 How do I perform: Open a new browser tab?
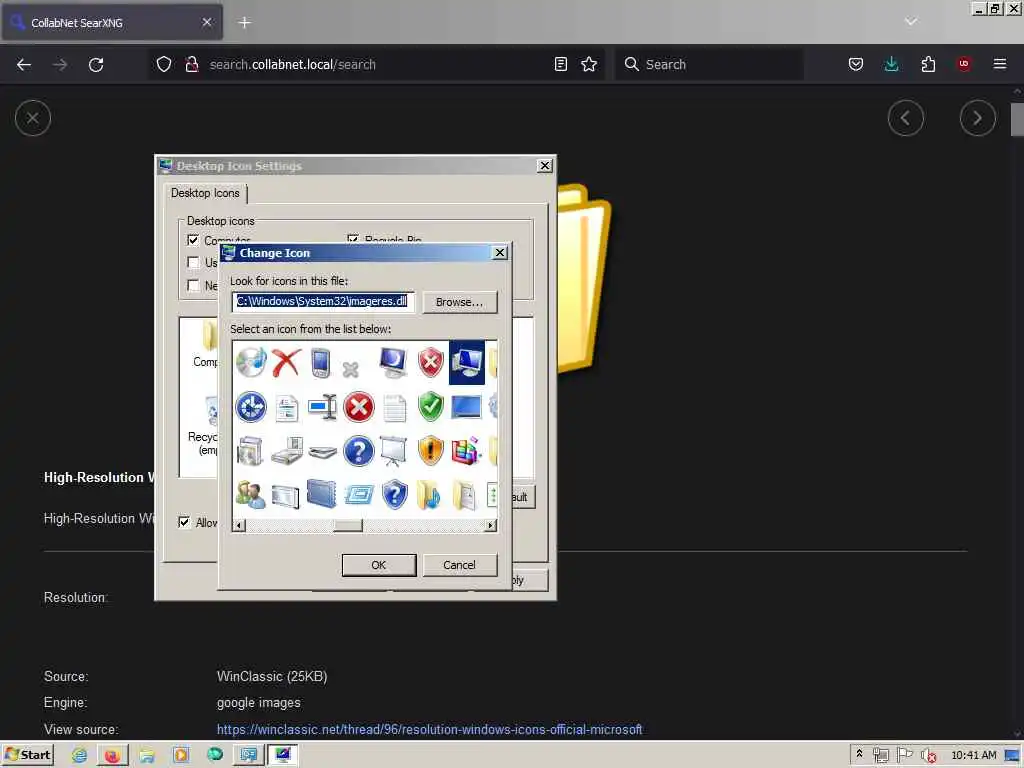(x=244, y=23)
